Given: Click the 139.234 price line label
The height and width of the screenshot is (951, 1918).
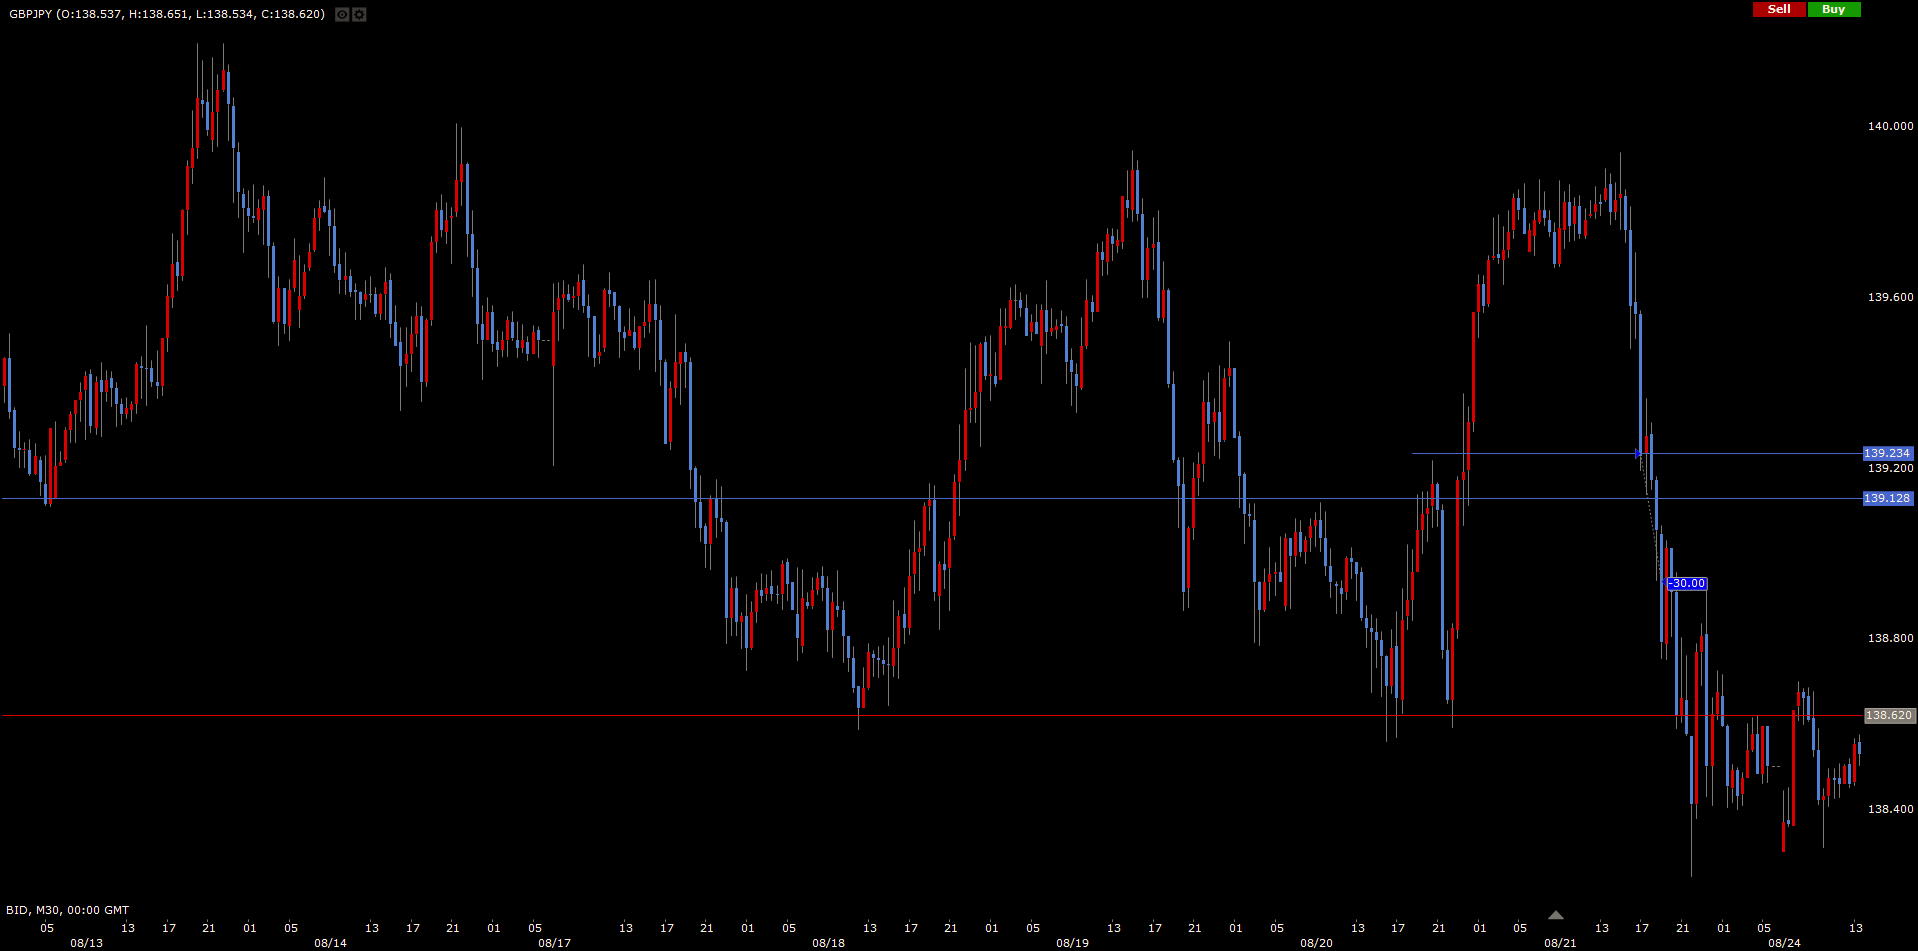Looking at the screenshot, I should pos(1887,454).
